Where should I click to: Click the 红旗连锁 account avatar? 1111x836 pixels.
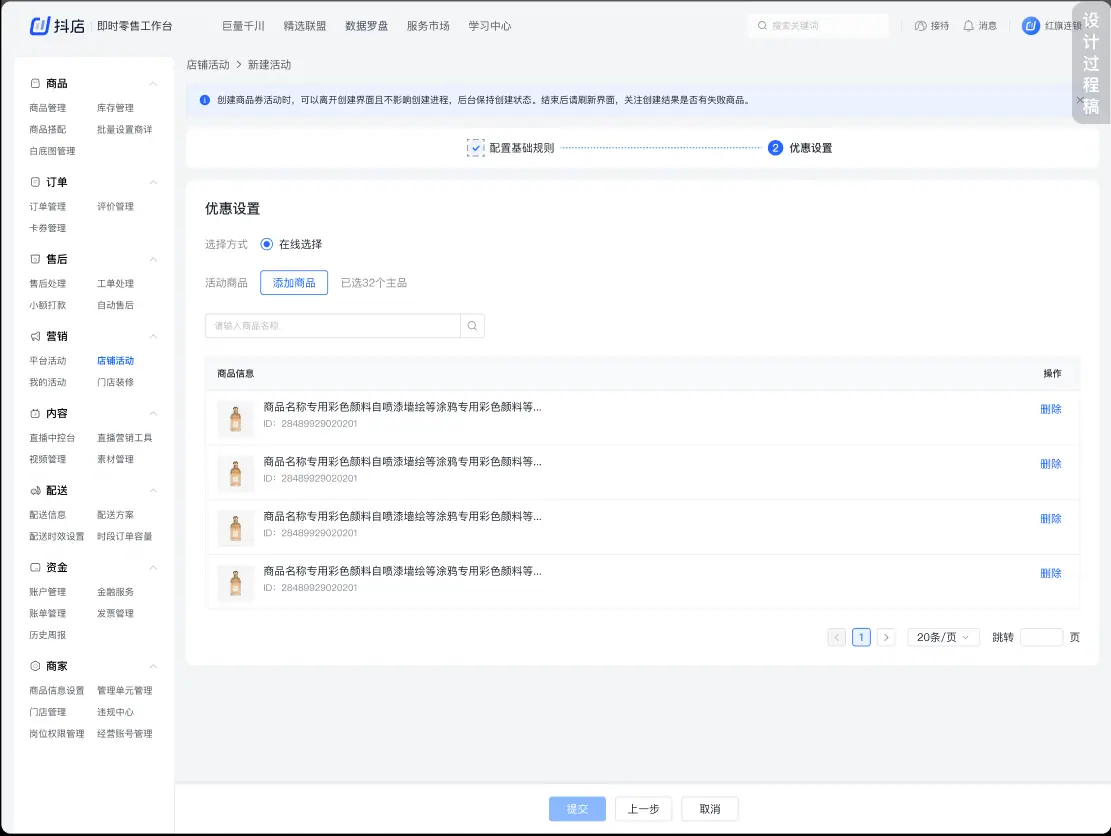pos(1030,26)
